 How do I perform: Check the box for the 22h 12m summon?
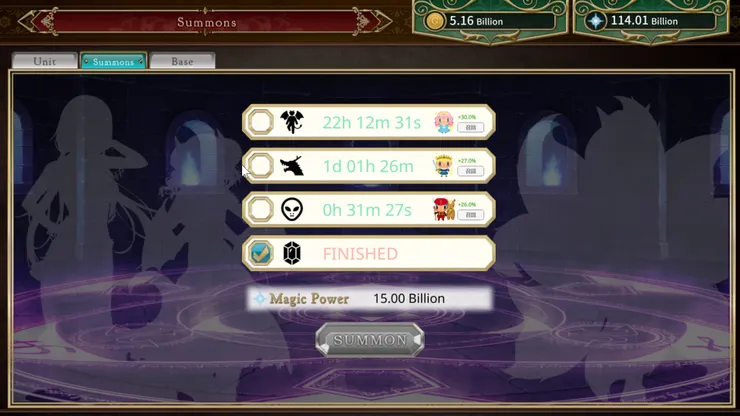click(x=261, y=122)
